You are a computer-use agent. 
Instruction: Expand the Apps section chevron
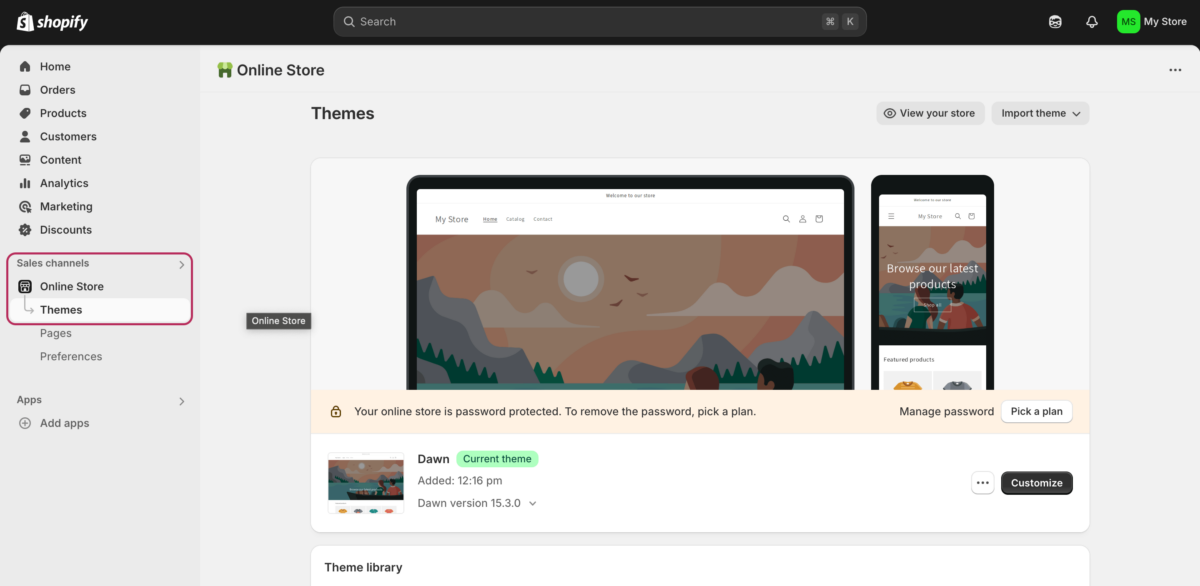click(x=181, y=401)
